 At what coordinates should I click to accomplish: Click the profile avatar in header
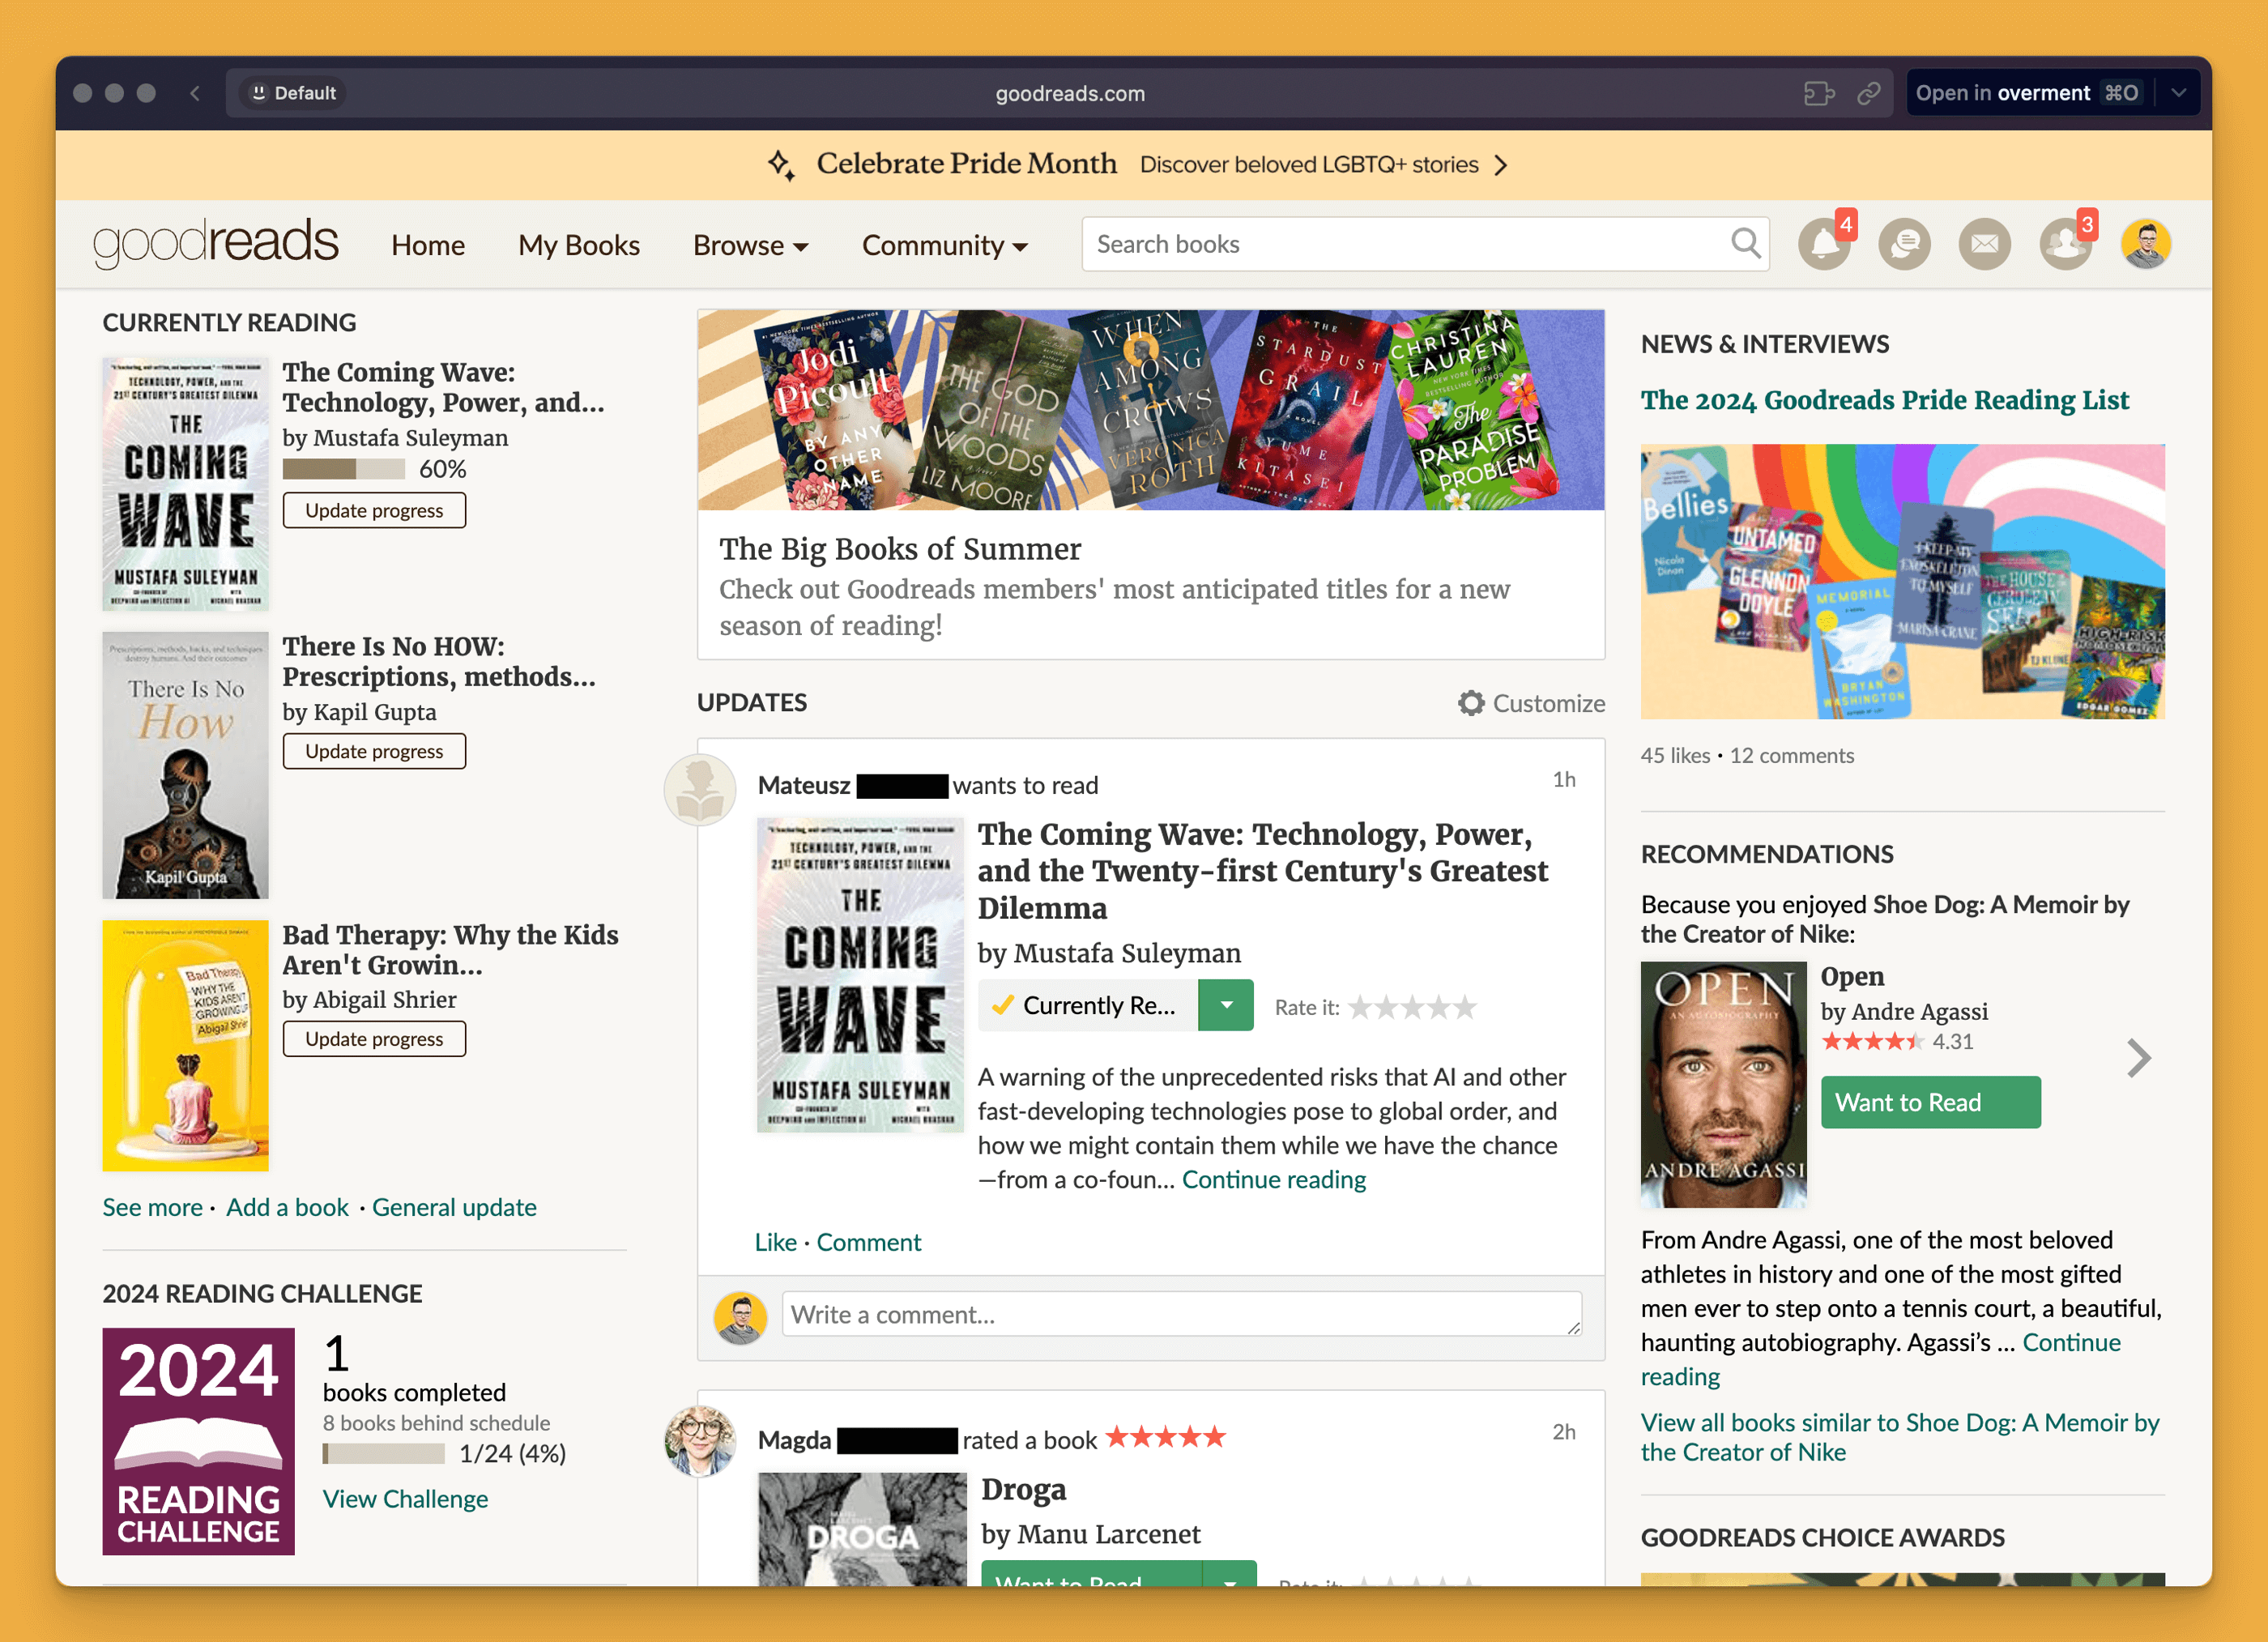tap(2145, 245)
